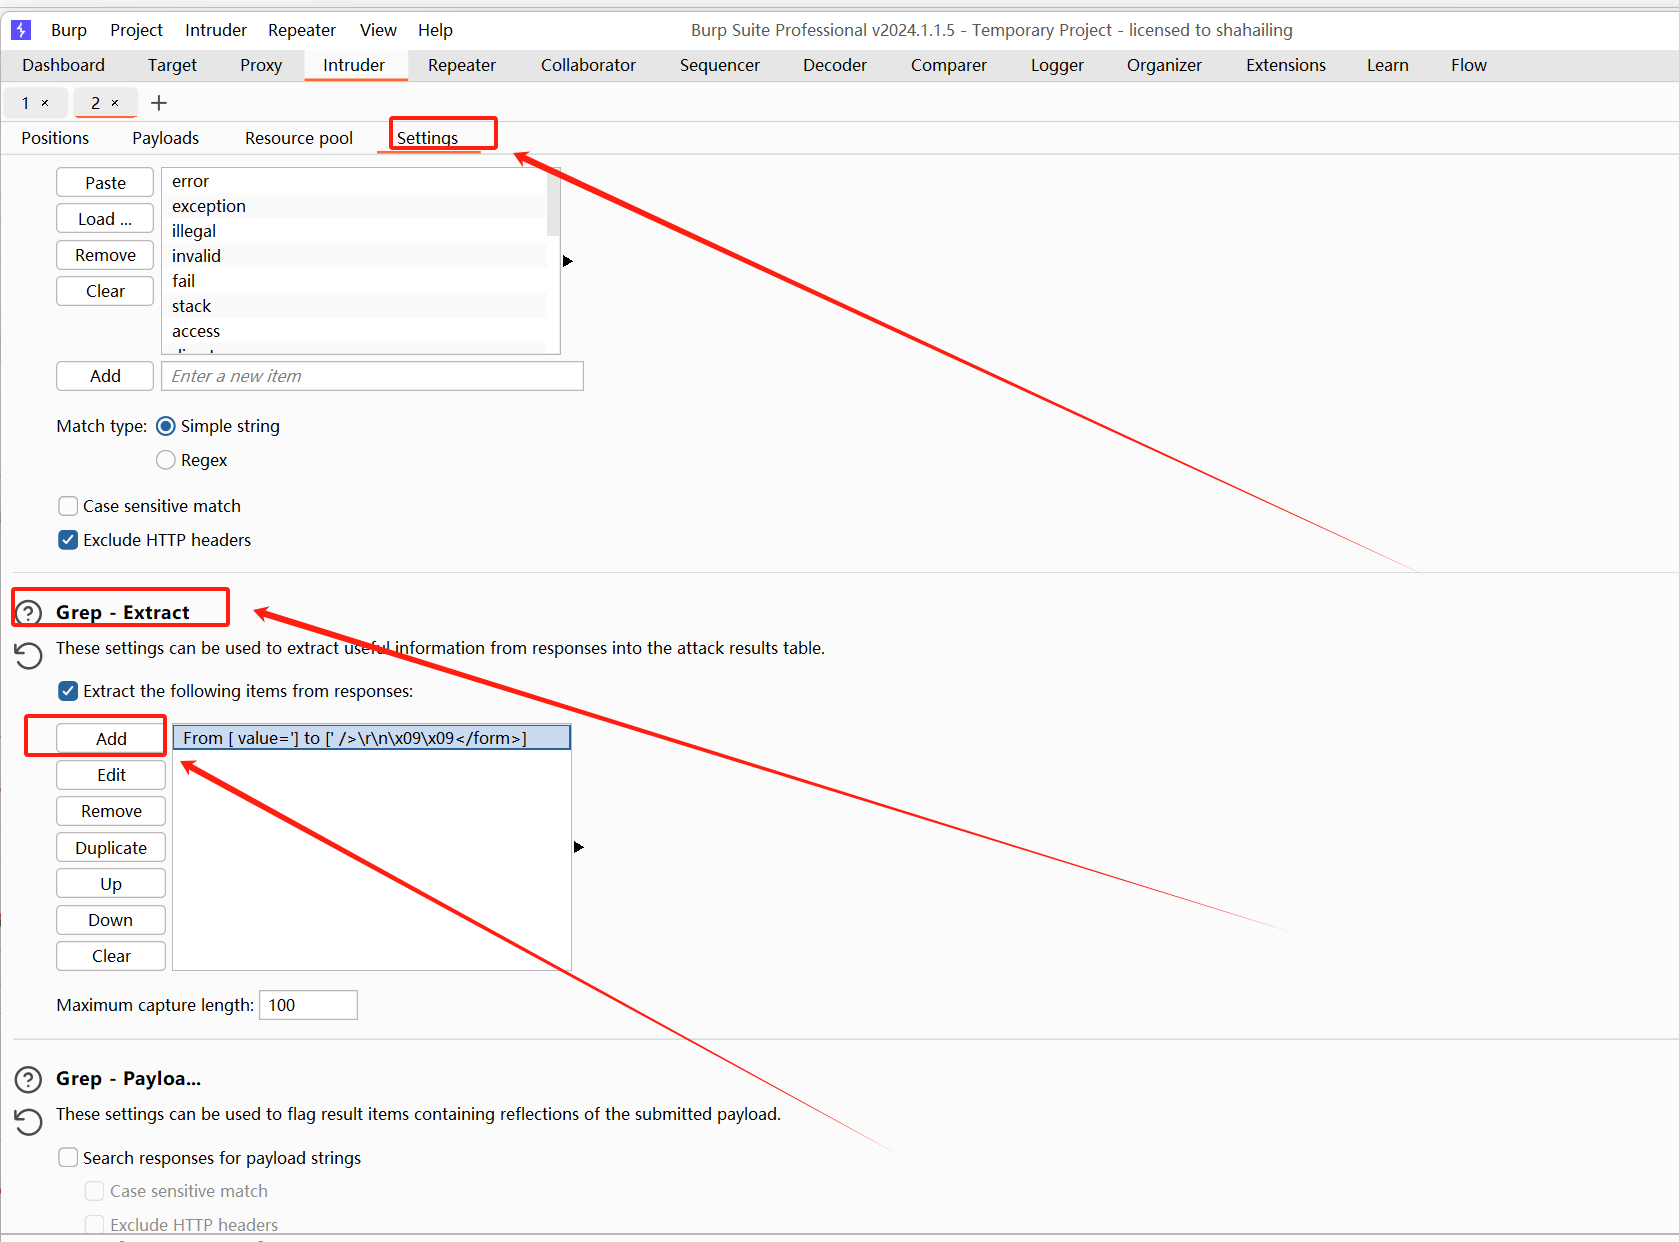Open the Decoder tab

tap(835, 65)
